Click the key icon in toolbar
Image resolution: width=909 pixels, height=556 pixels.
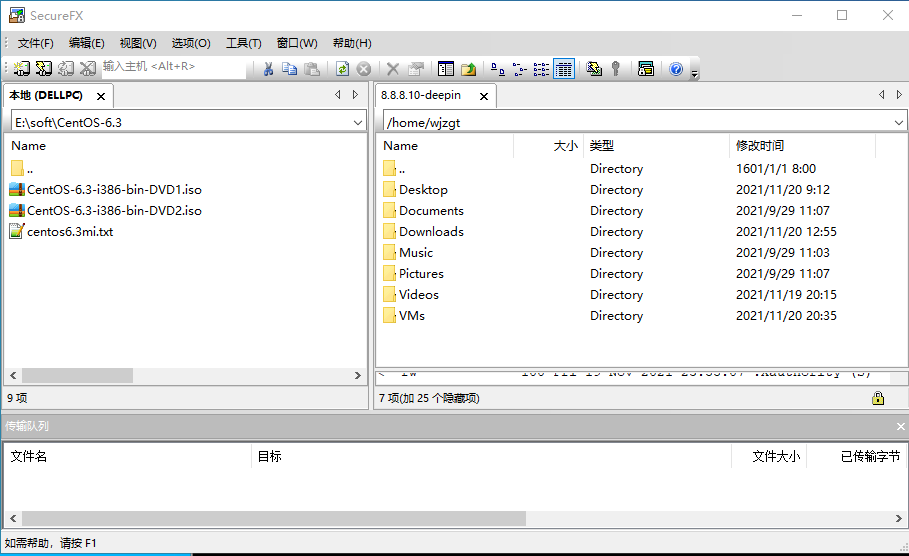[616, 69]
